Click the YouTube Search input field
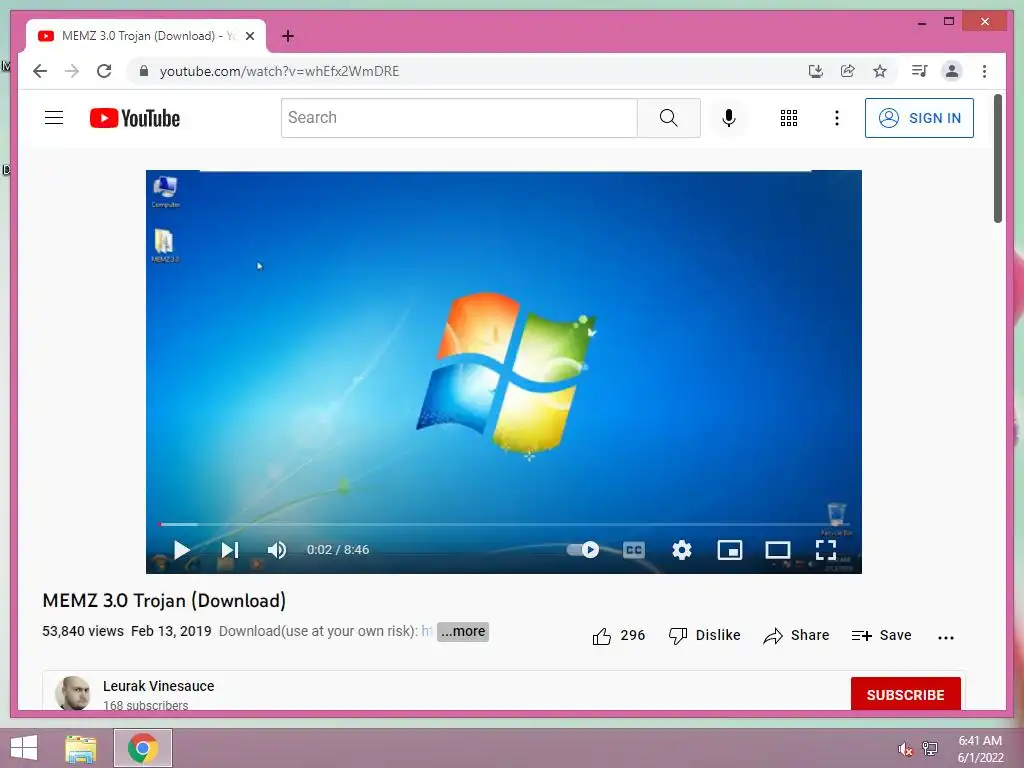Image resolution: width=1024 pixels, height=768 pixels. click(x=459, y=118)
